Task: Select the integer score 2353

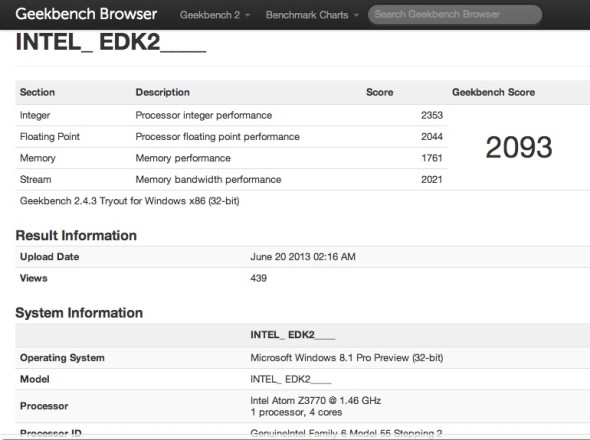Action: click(x=432, y=115)
